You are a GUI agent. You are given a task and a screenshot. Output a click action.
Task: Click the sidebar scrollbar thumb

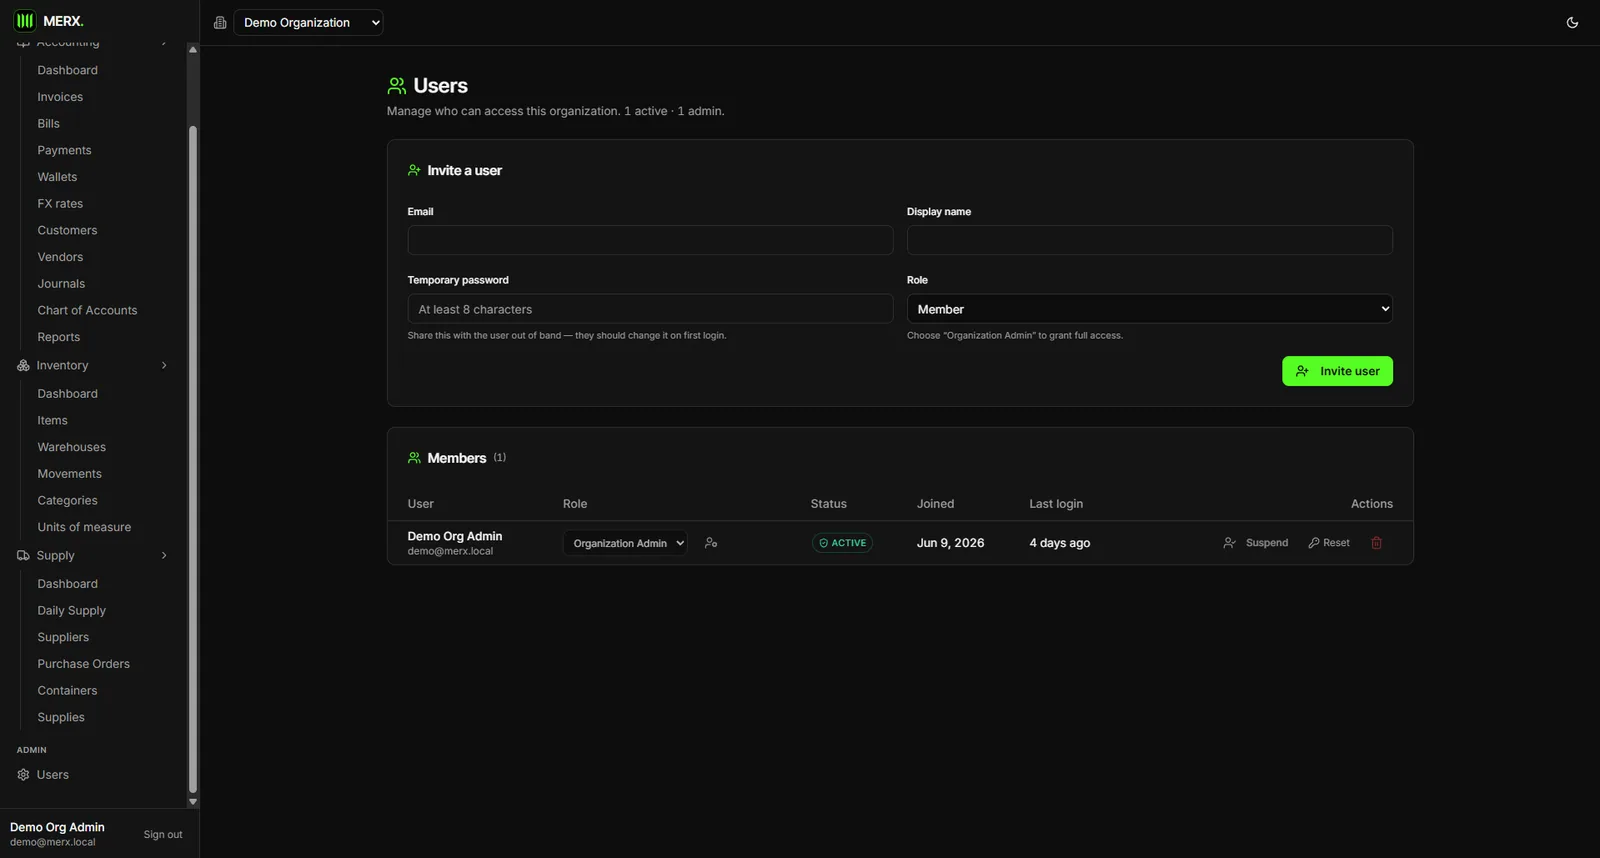point(193,459)
